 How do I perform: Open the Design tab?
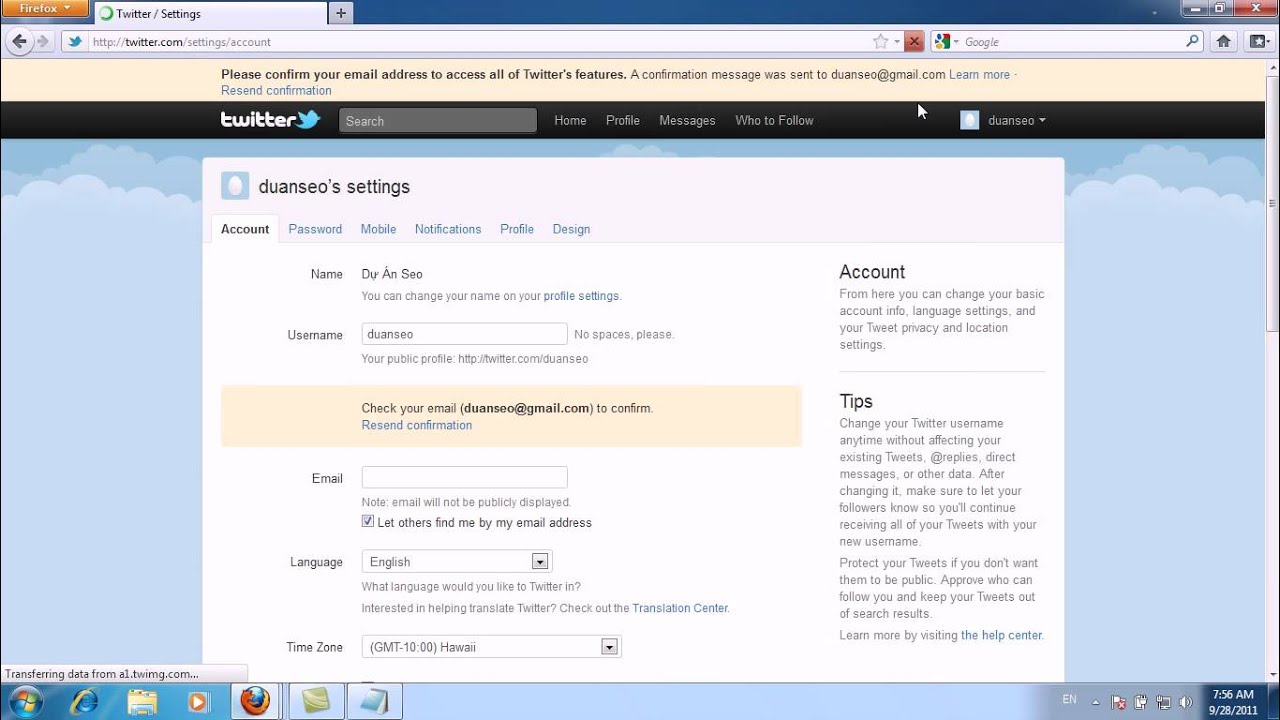click(x=571, y=229)
